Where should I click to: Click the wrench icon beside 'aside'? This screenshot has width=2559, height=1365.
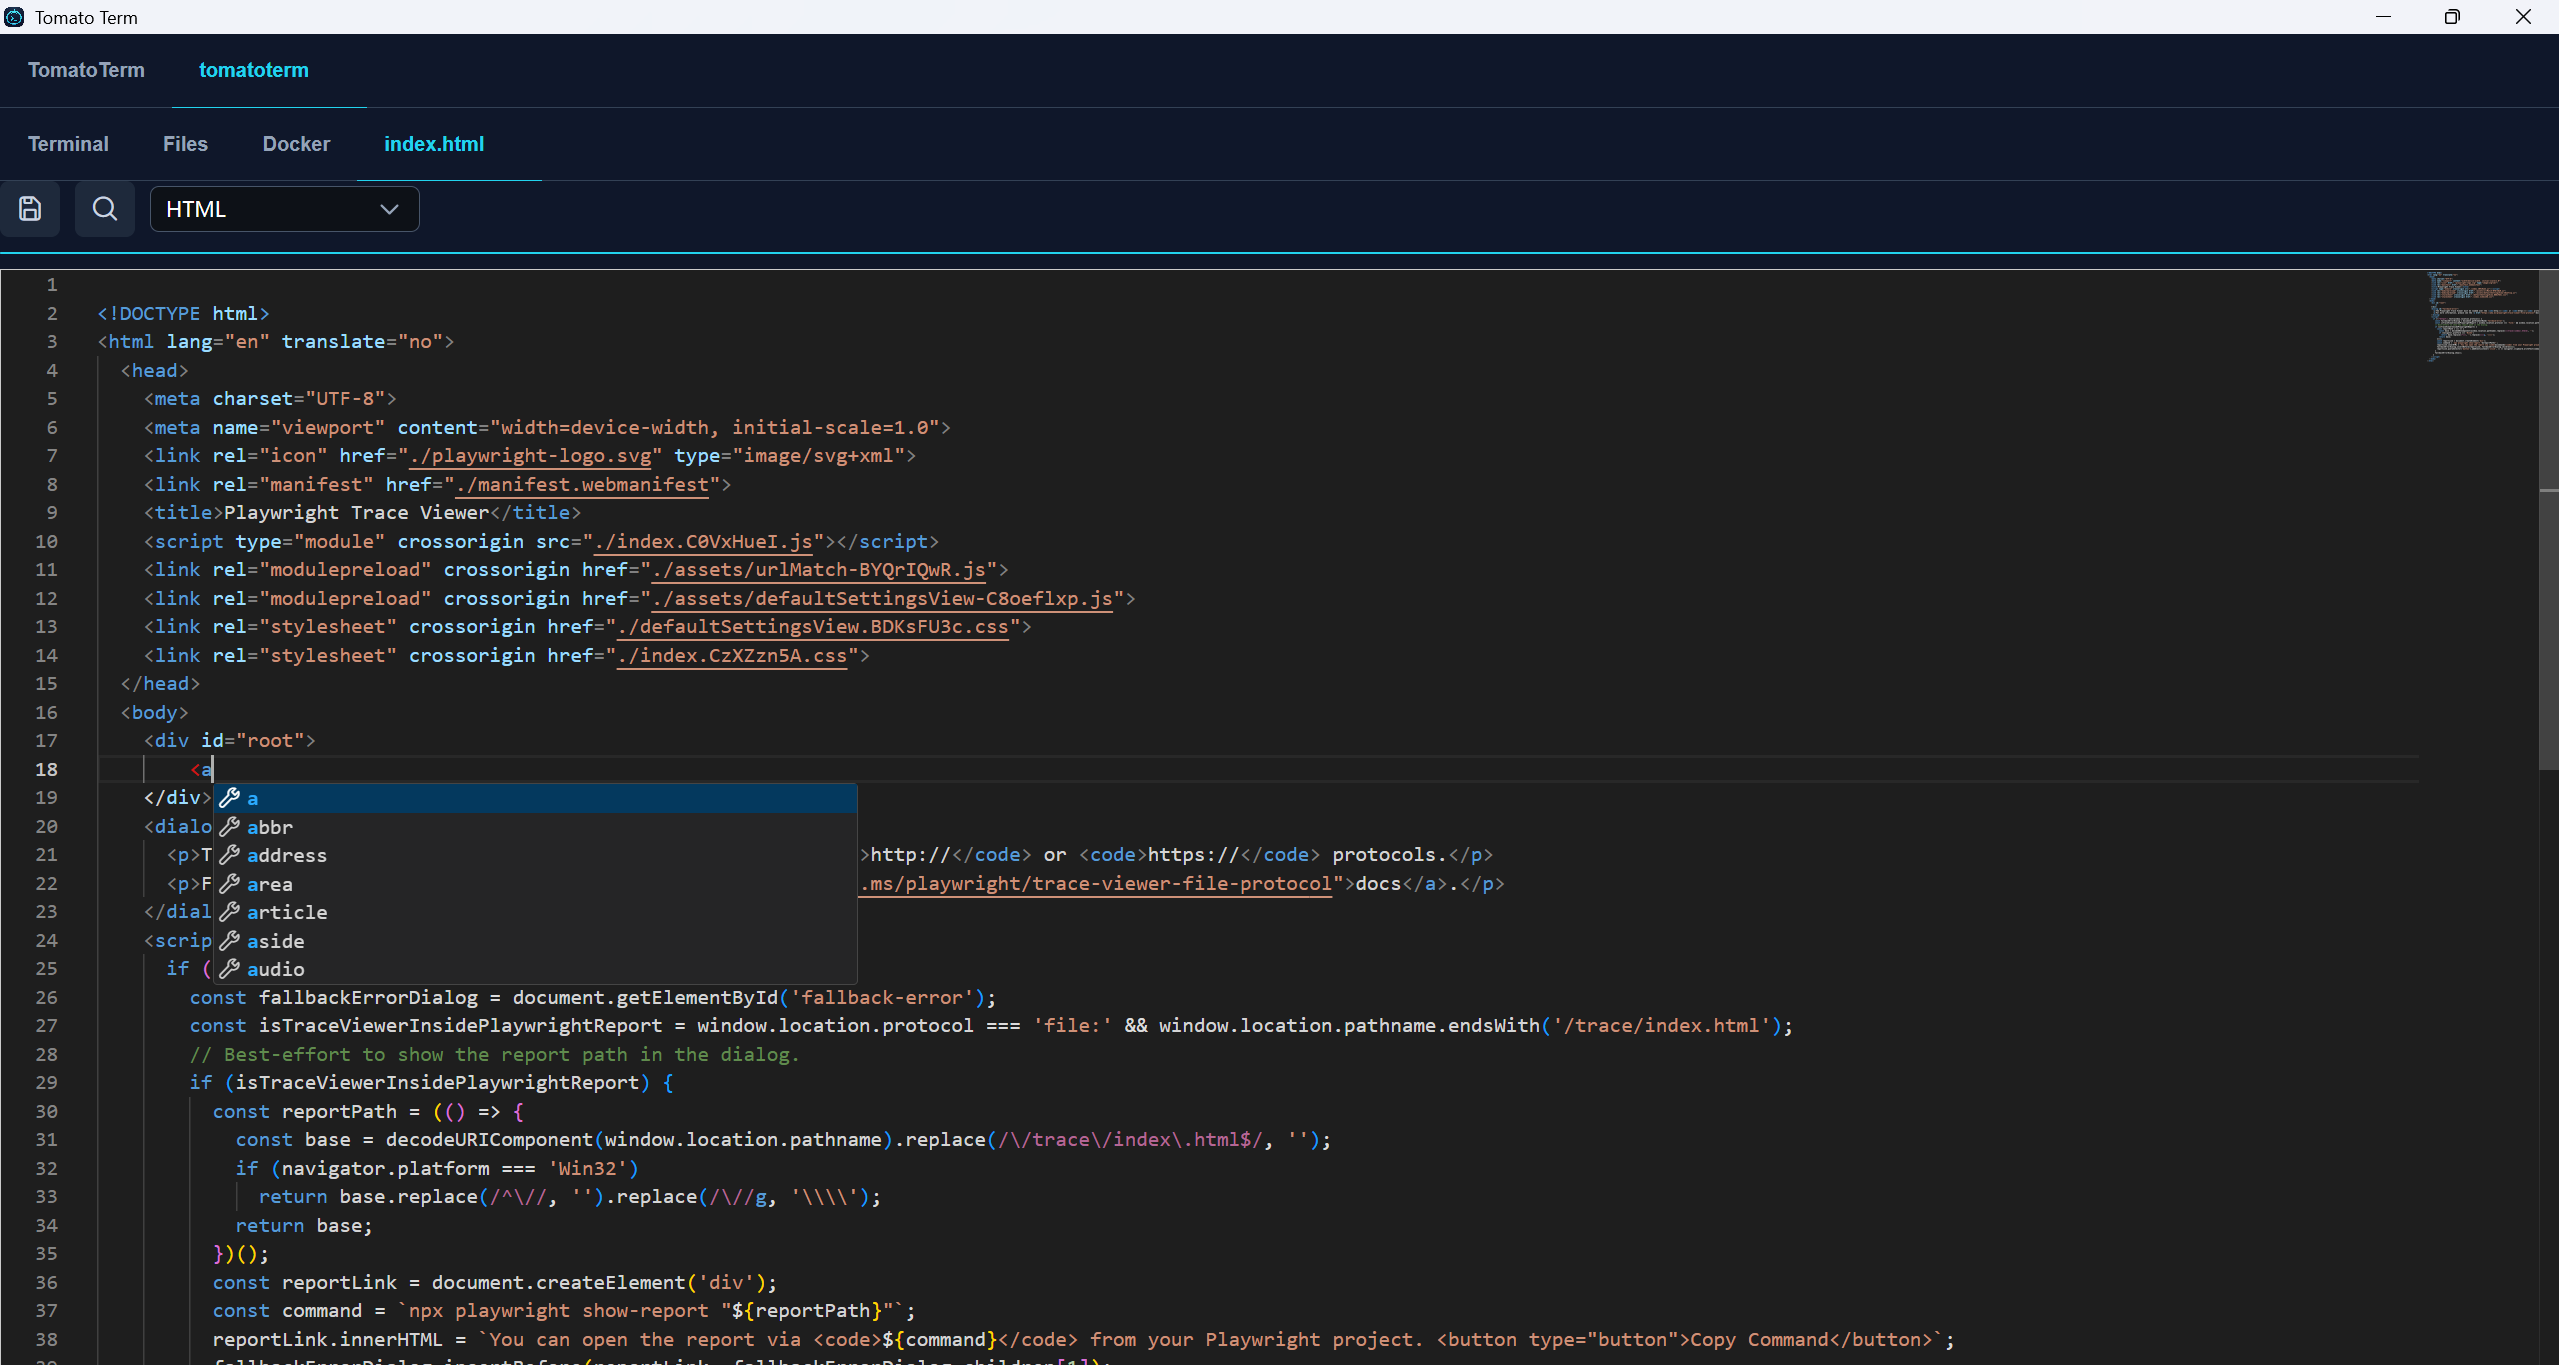pos(229,940)
